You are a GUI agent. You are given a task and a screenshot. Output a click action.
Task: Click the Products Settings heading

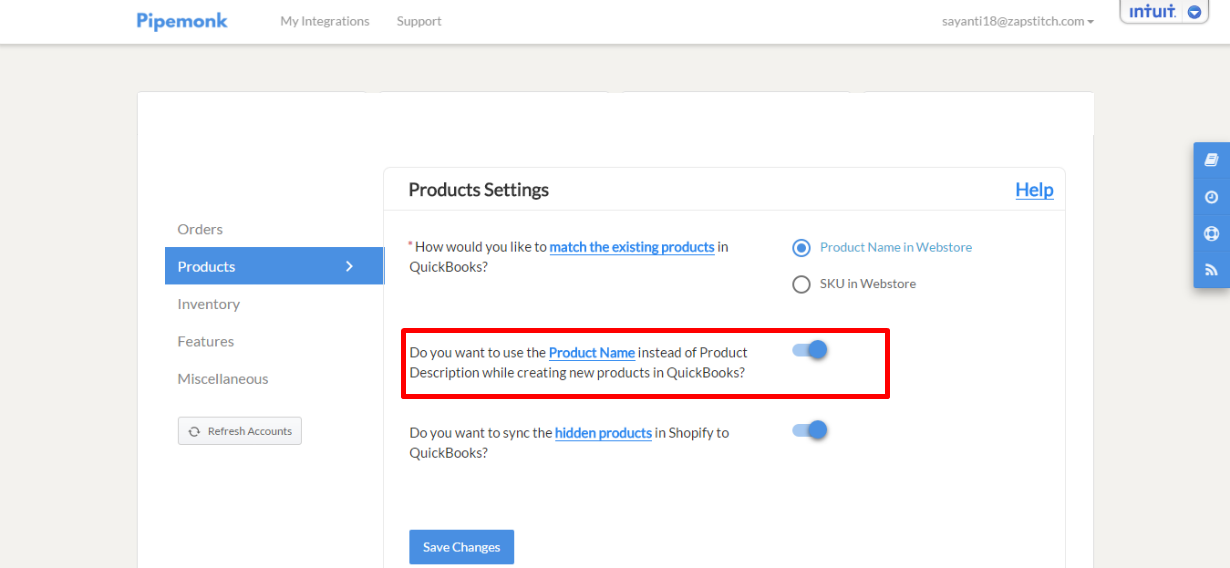[x=479, y=189]
